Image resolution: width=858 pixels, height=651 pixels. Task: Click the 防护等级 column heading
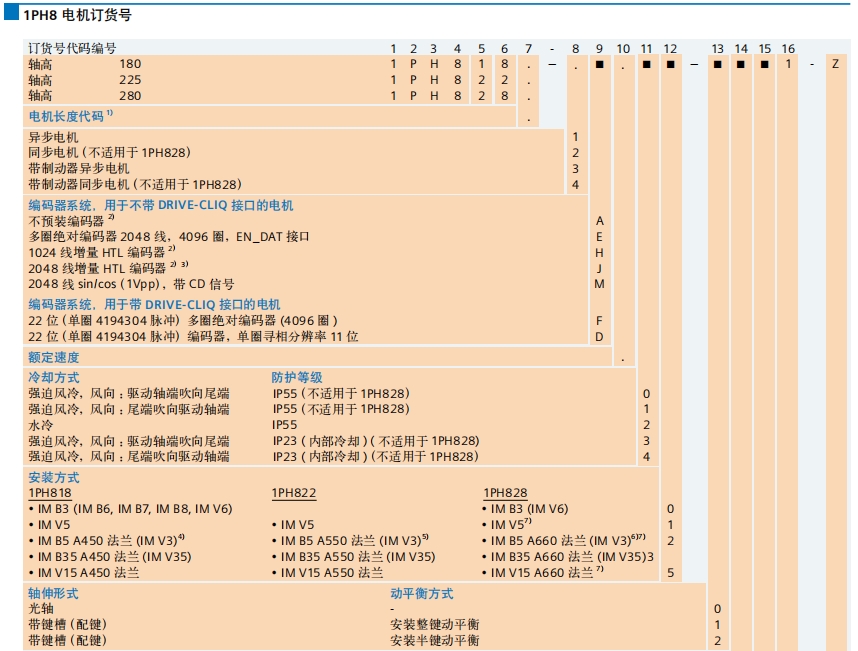(x=297, y=378)
